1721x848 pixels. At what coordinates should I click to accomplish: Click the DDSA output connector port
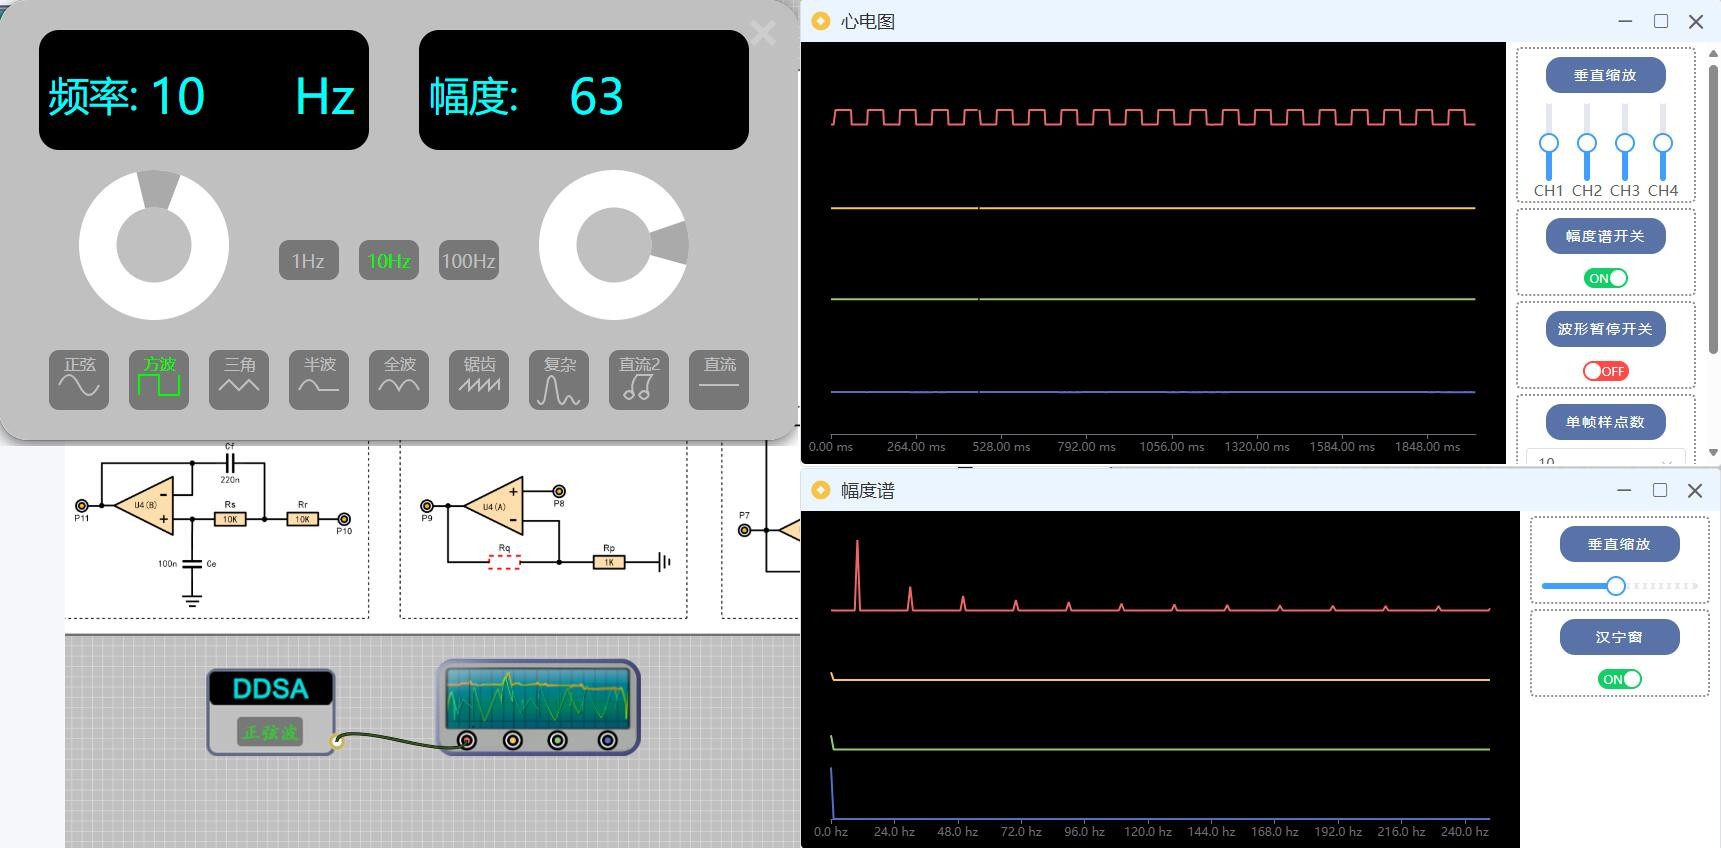tap(337, 741)
